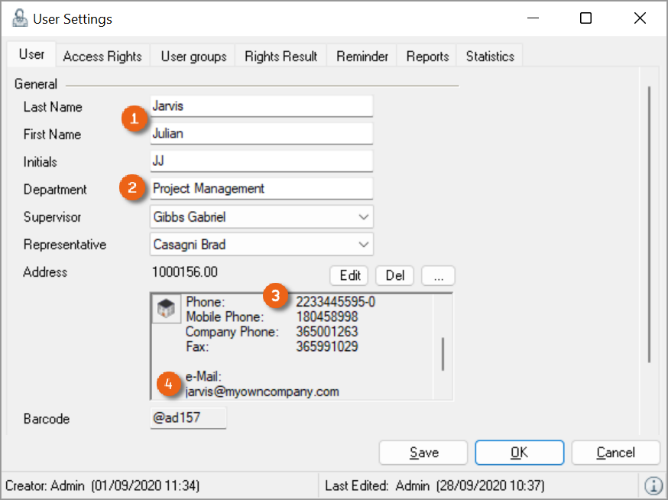Click the address details scrollbar
The image size is (668, 500).
(443, 353)
